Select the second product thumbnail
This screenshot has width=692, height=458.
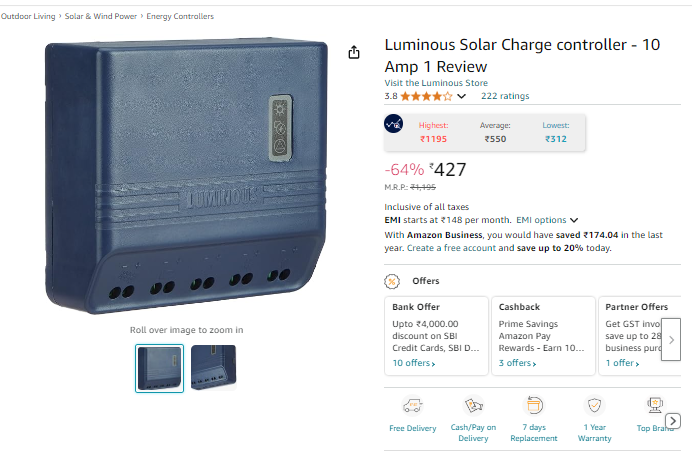pos(214,368)
